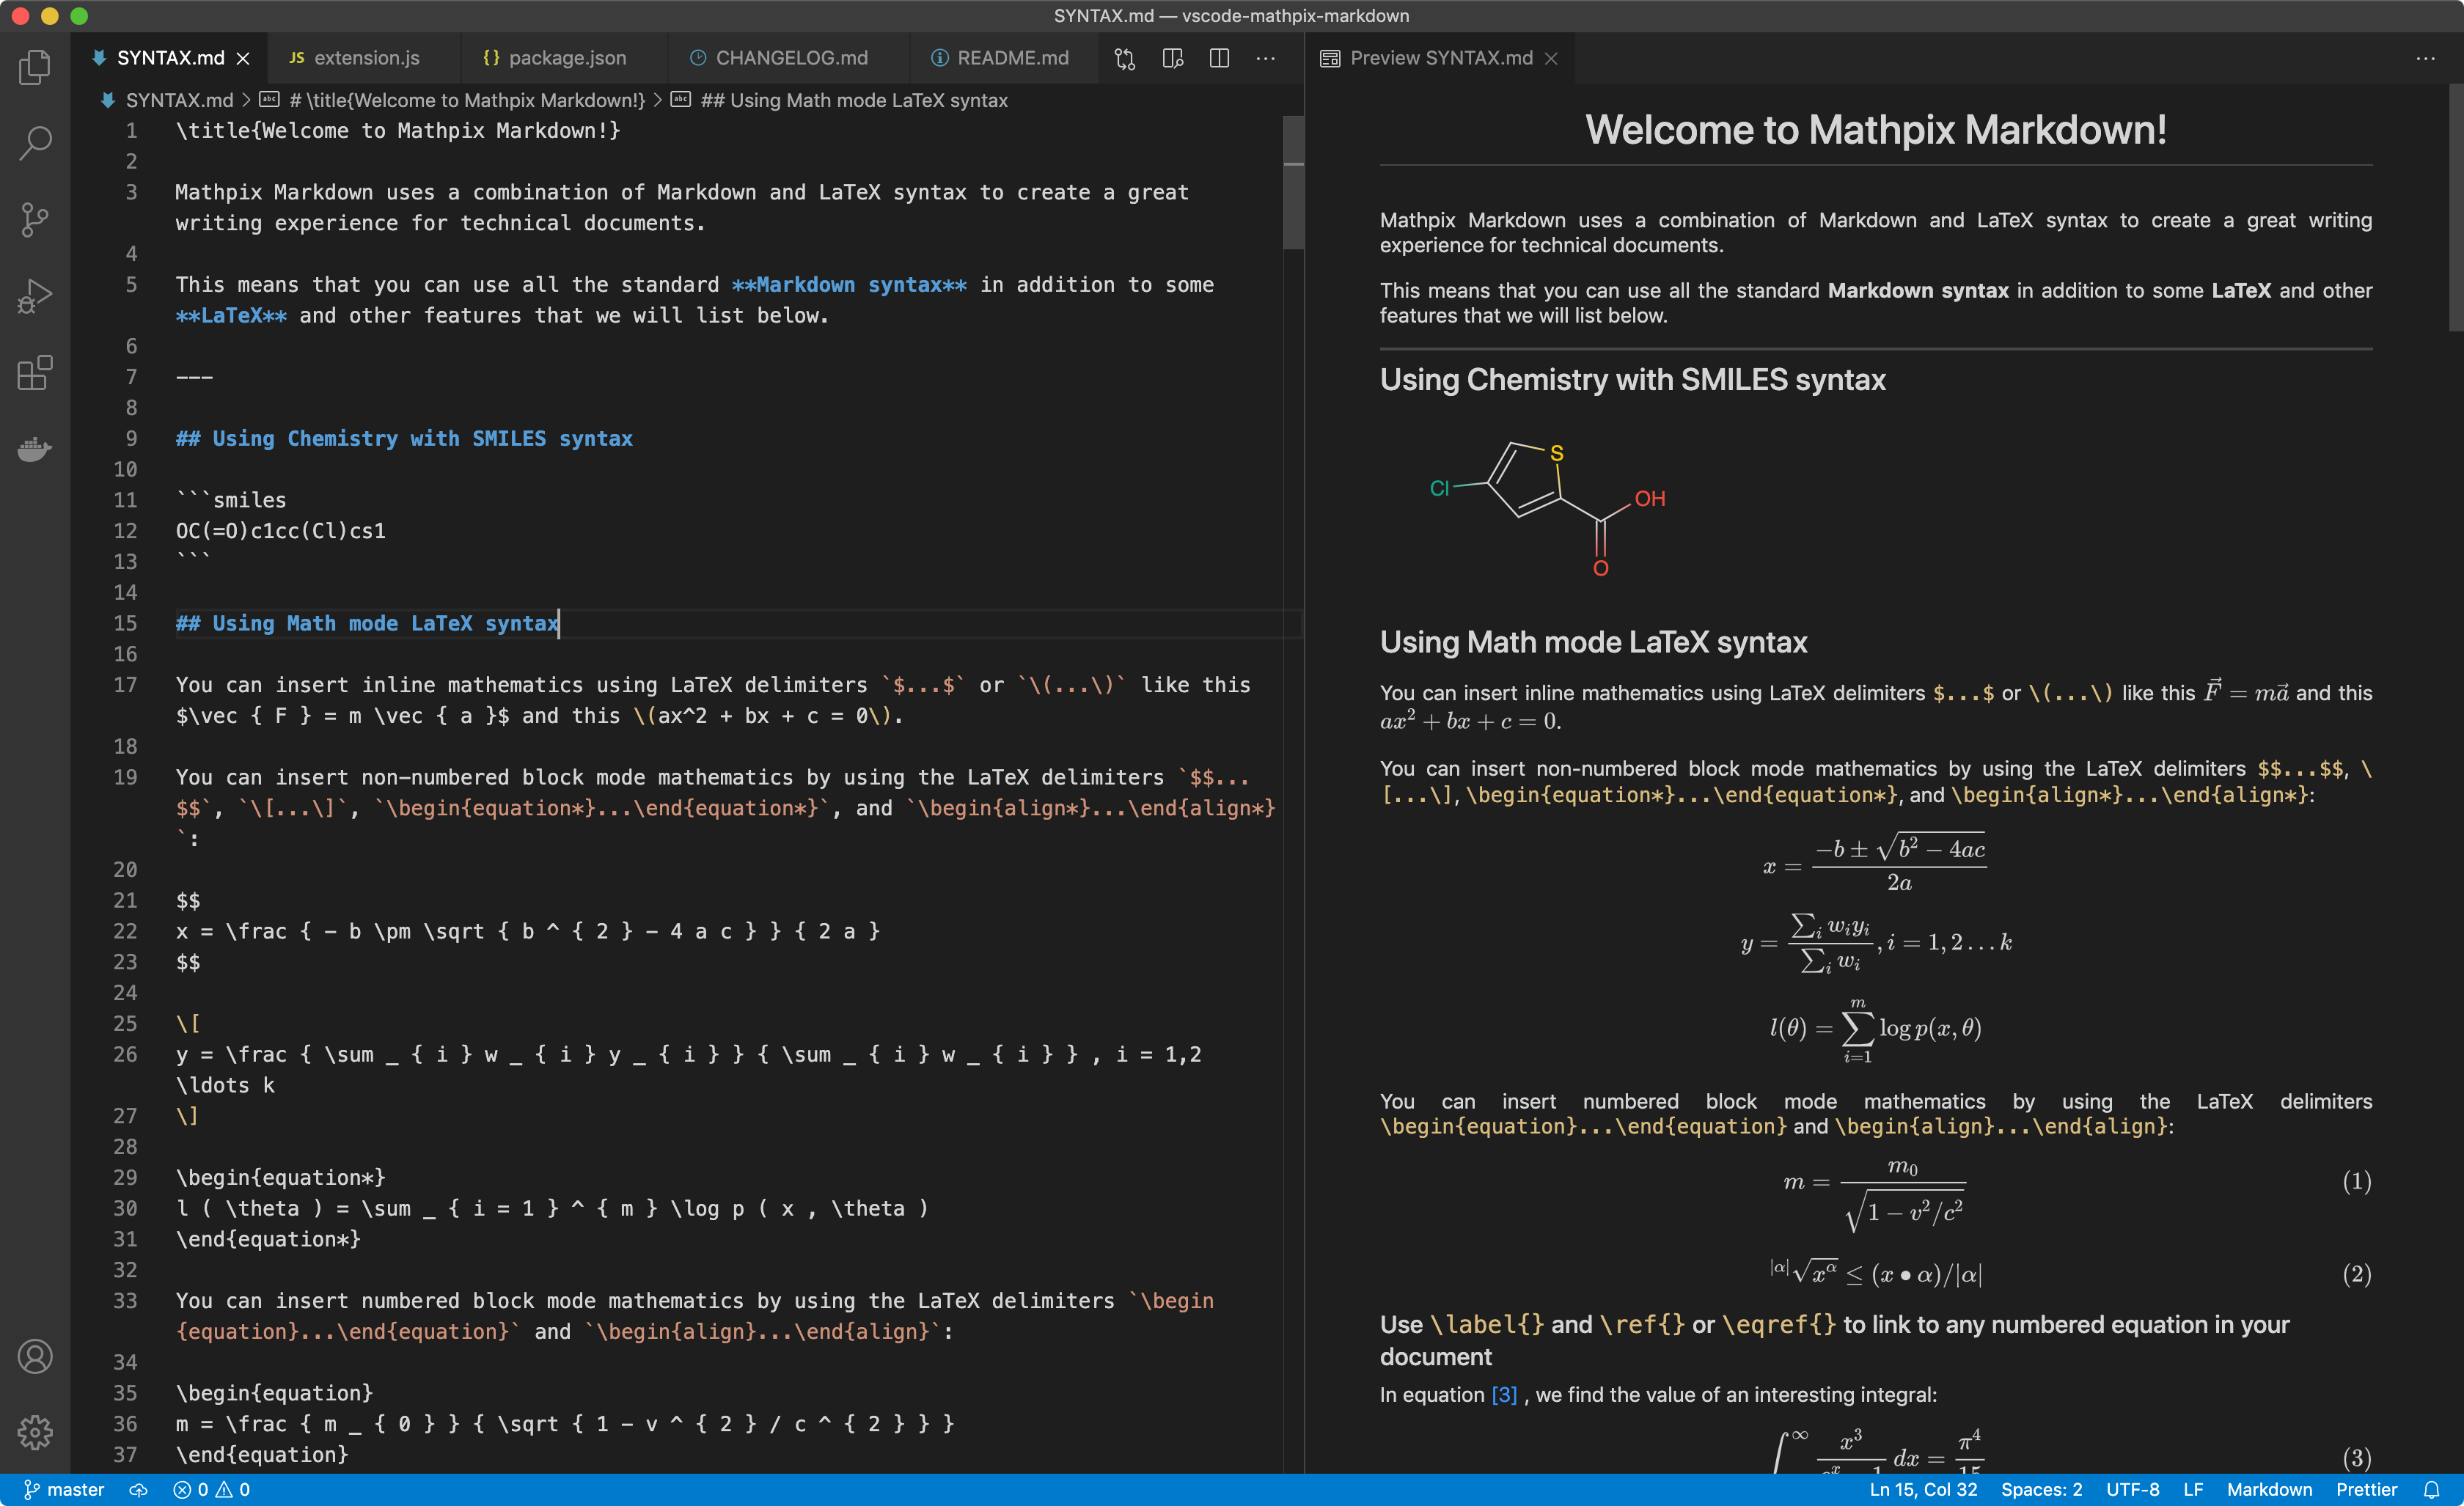This screenshot has height=1506, width=2464.
Task: Open the Source Control view
Action: point(35,220)
